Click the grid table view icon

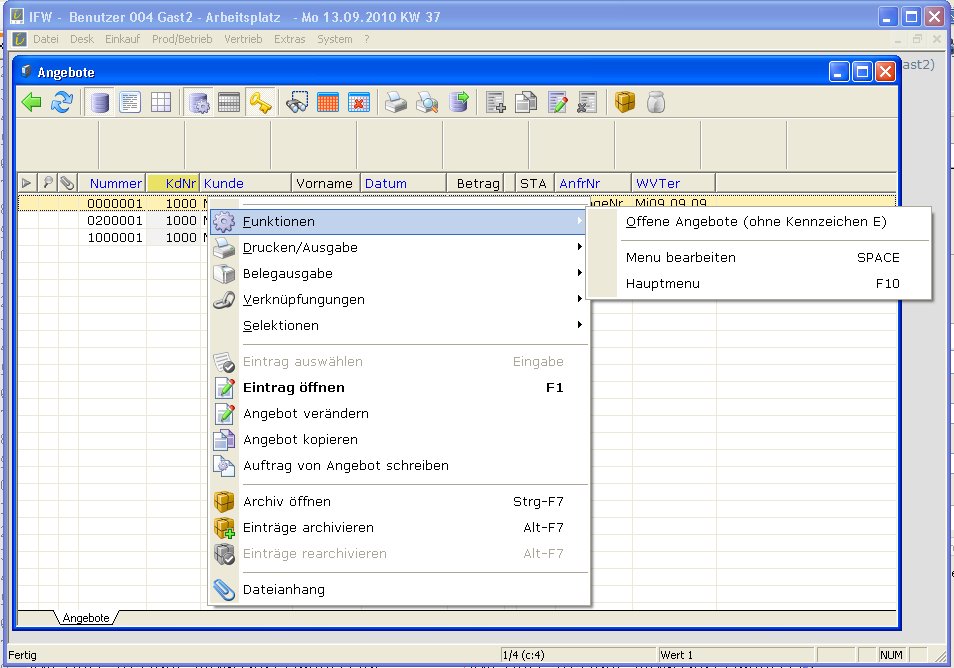(161, 102)
